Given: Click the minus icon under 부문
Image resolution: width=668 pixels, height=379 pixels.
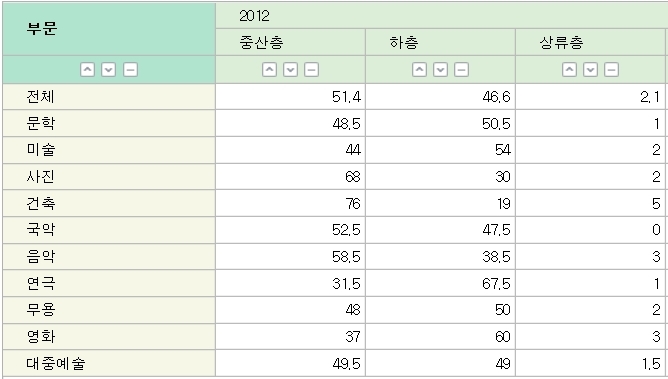Looking at the screenshot, I should pos(130,69).
